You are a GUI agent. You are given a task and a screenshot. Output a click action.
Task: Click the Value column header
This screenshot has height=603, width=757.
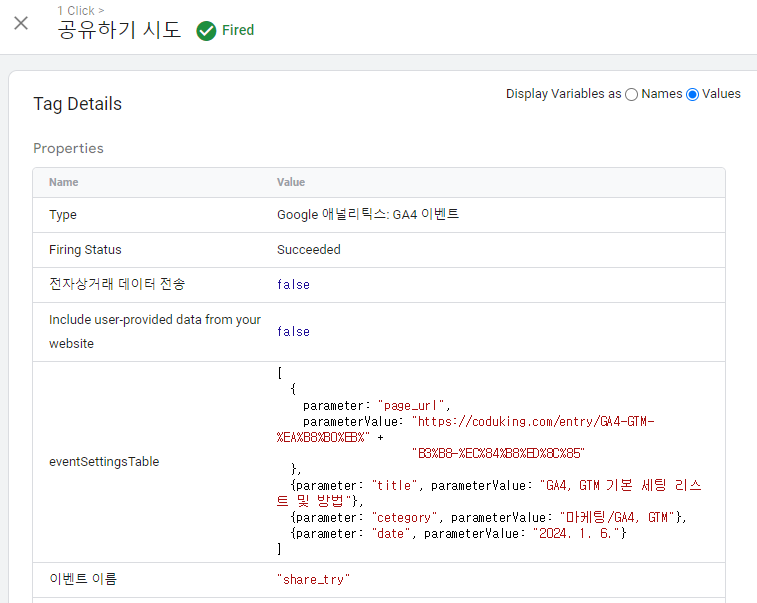(x=291, y=182)
